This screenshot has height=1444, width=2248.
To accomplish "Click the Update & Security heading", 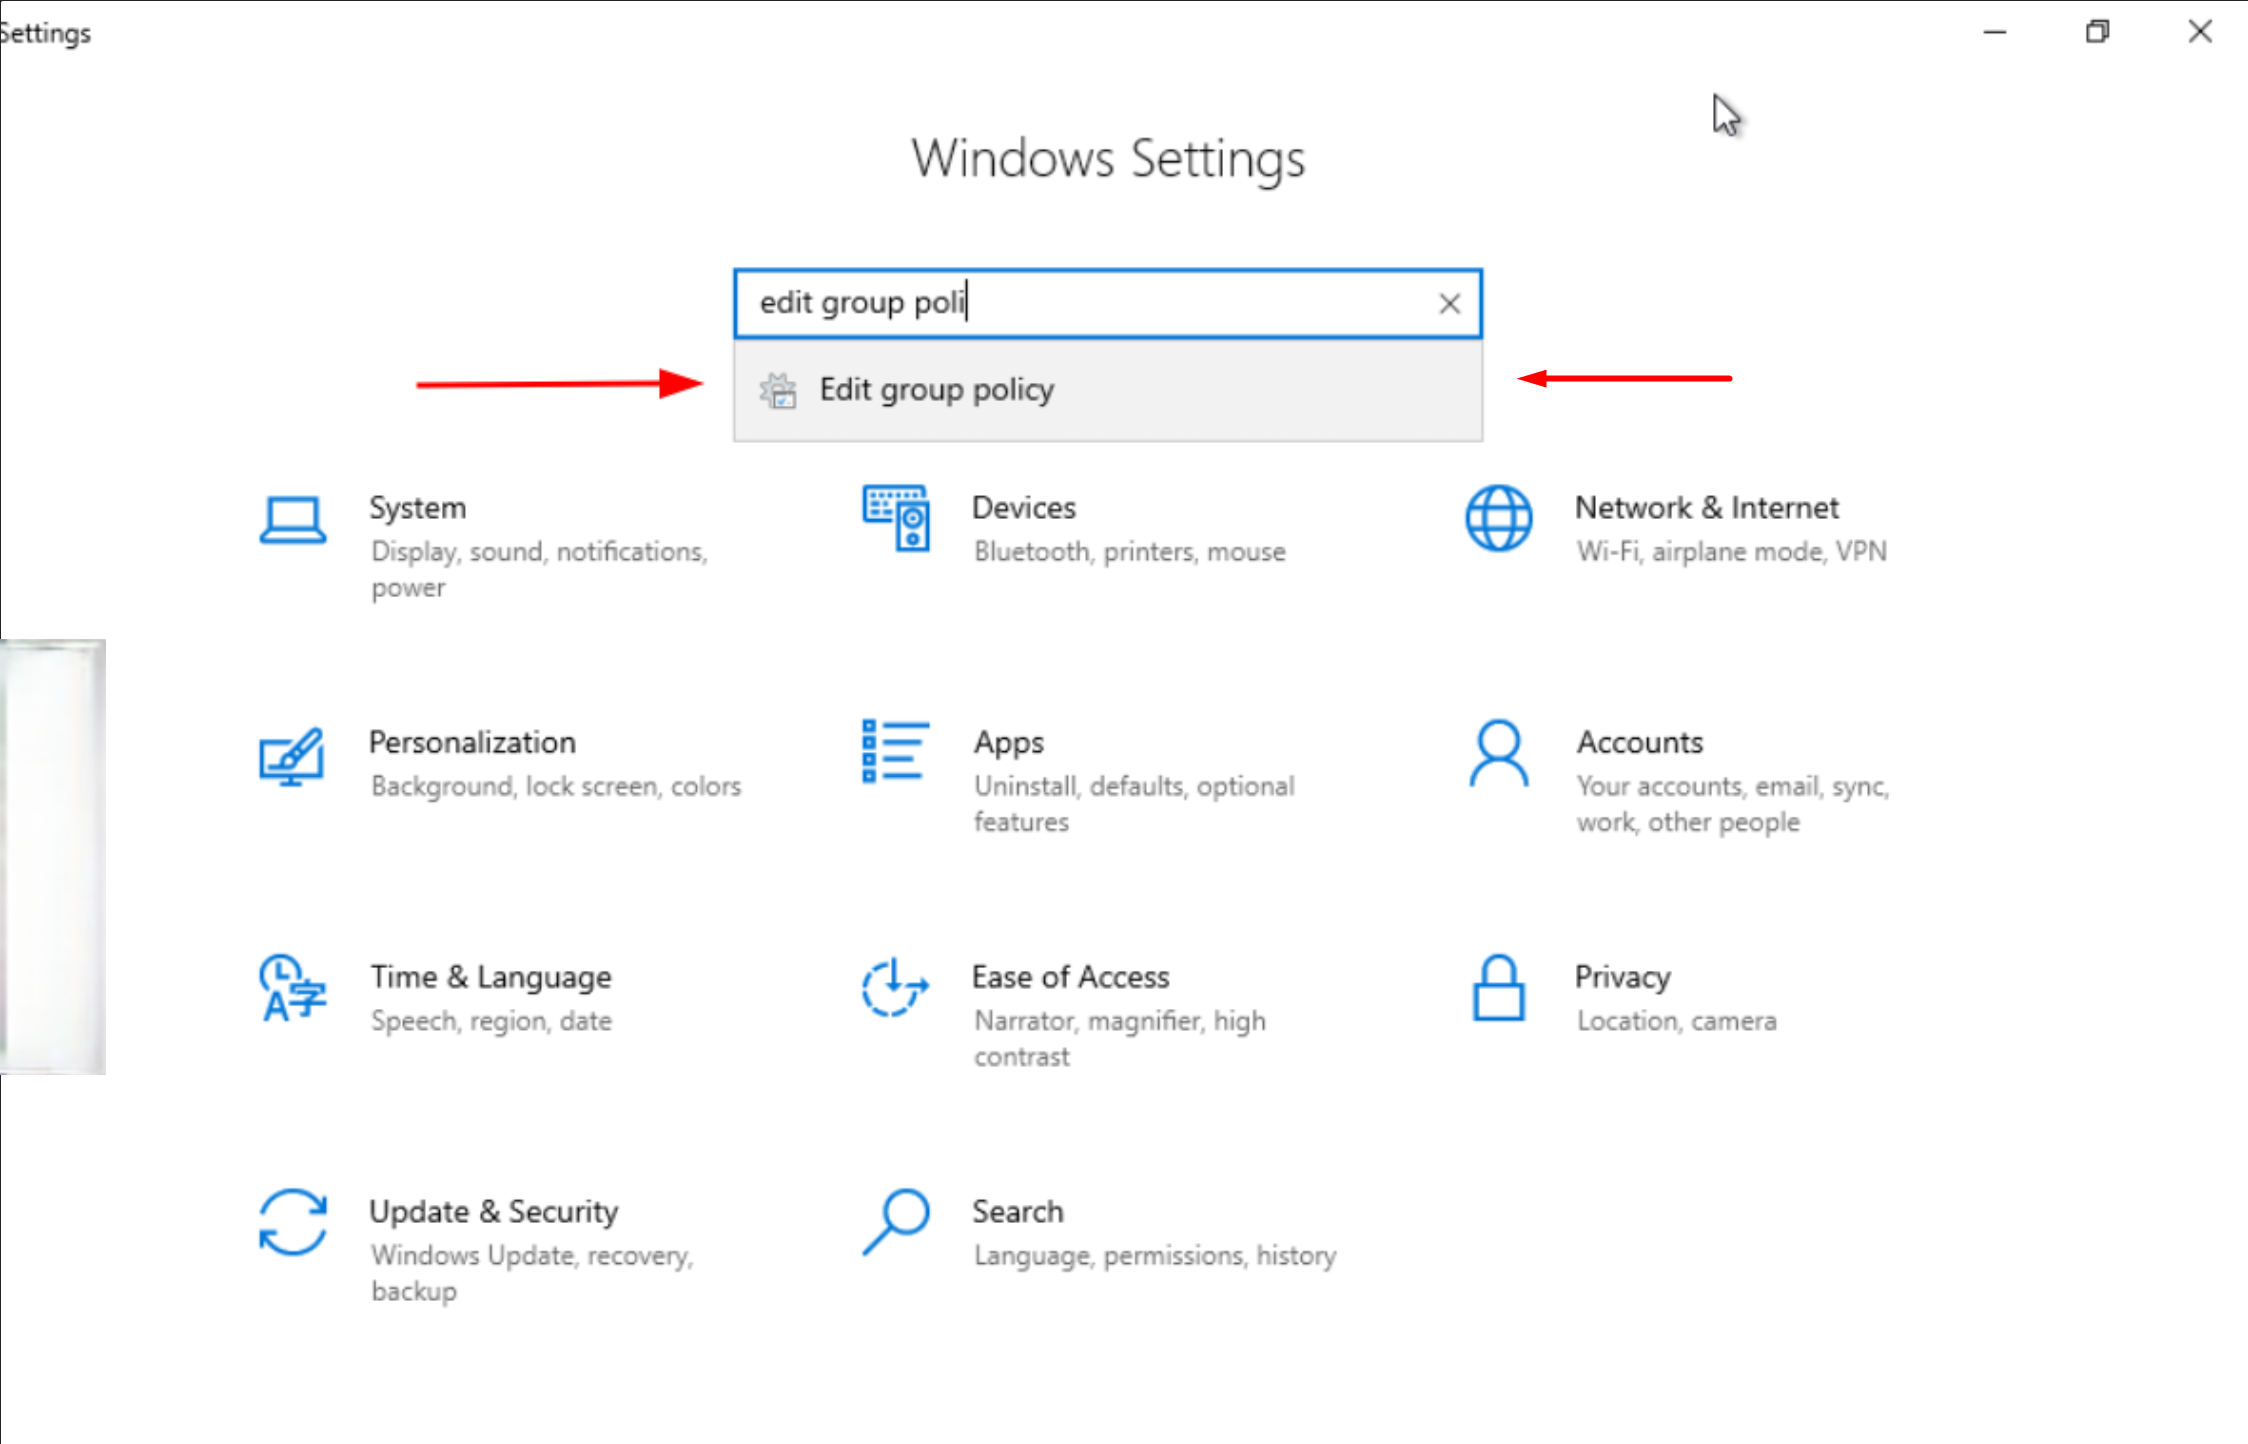I will [493, 1212].
